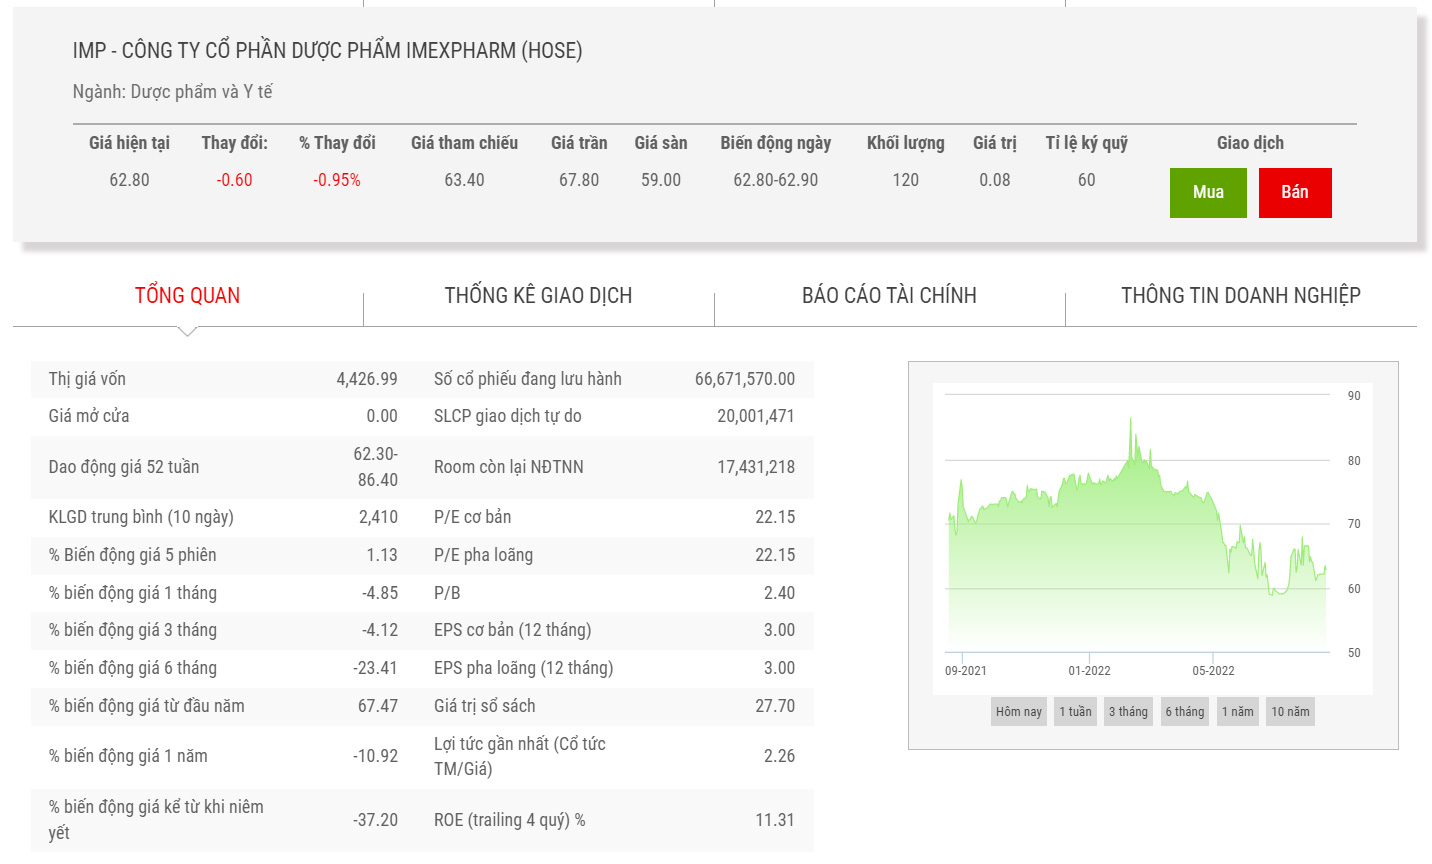This screenshot has height=864, width=1432.
Task: Select the 1 năm chart range
Action: pos(1237,712)
